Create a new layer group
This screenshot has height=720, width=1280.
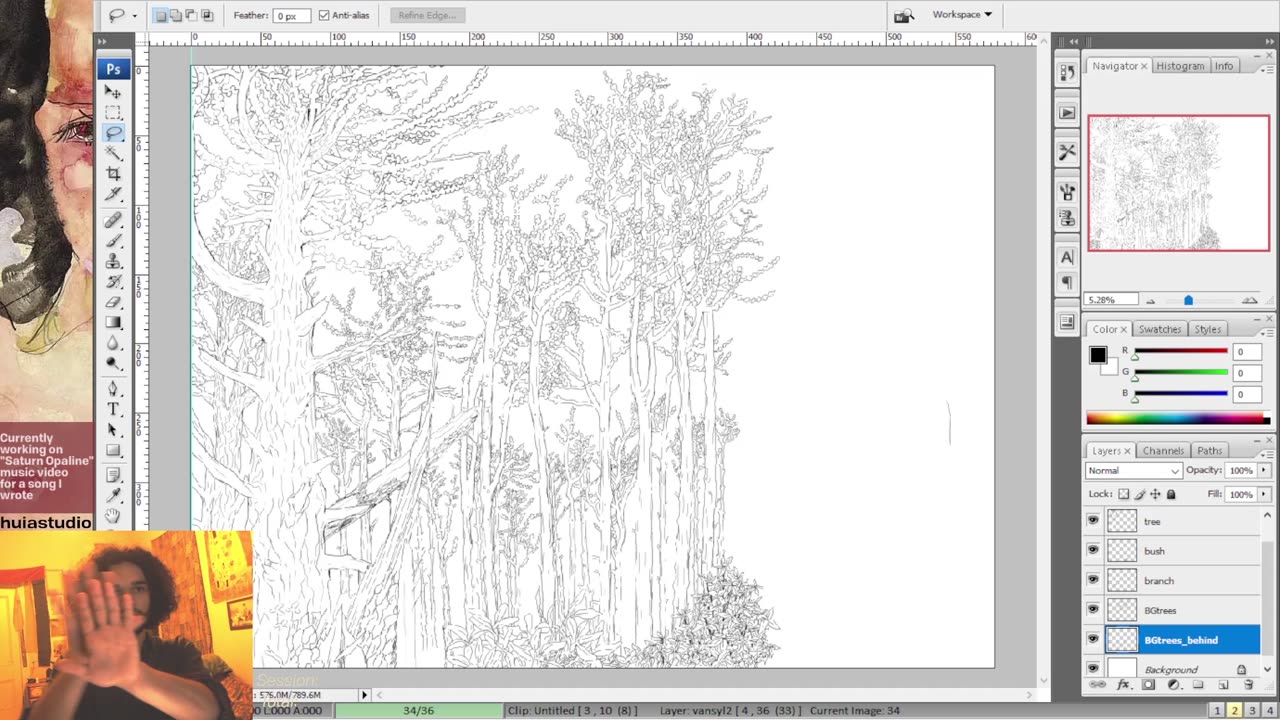[x=1198, y=685]
